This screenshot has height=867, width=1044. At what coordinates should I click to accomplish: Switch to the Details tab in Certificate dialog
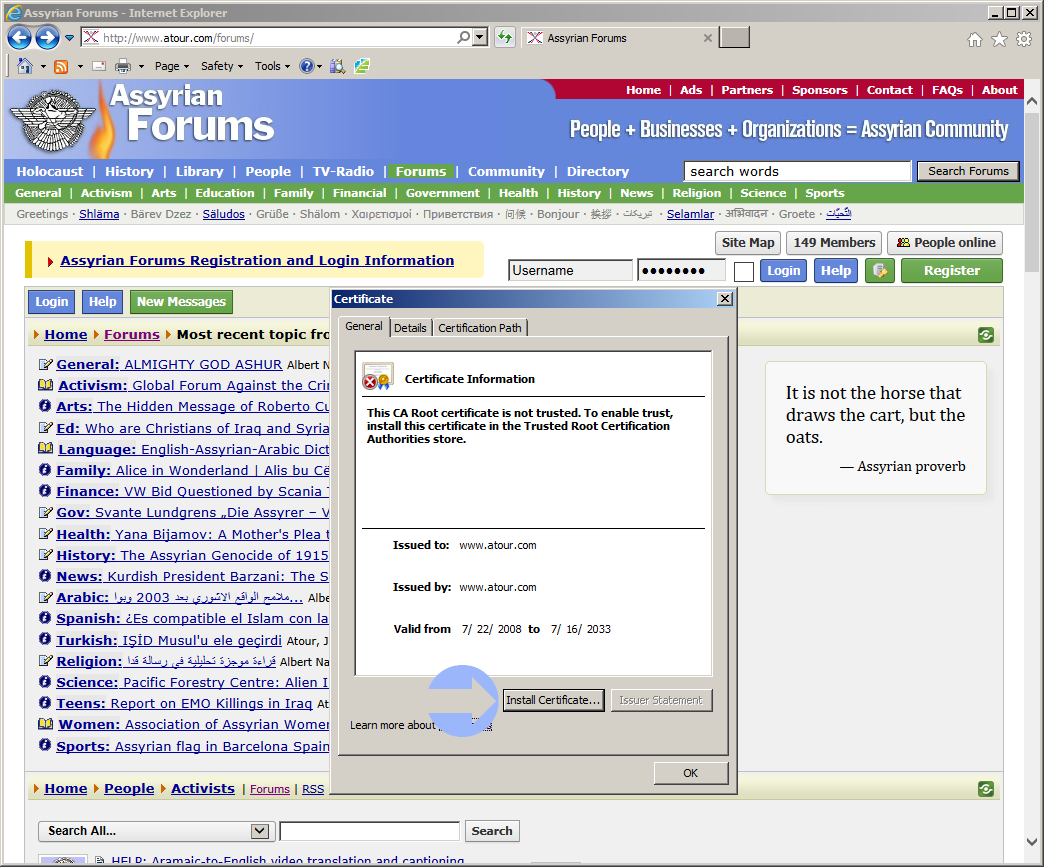click(x=410, y=328)
